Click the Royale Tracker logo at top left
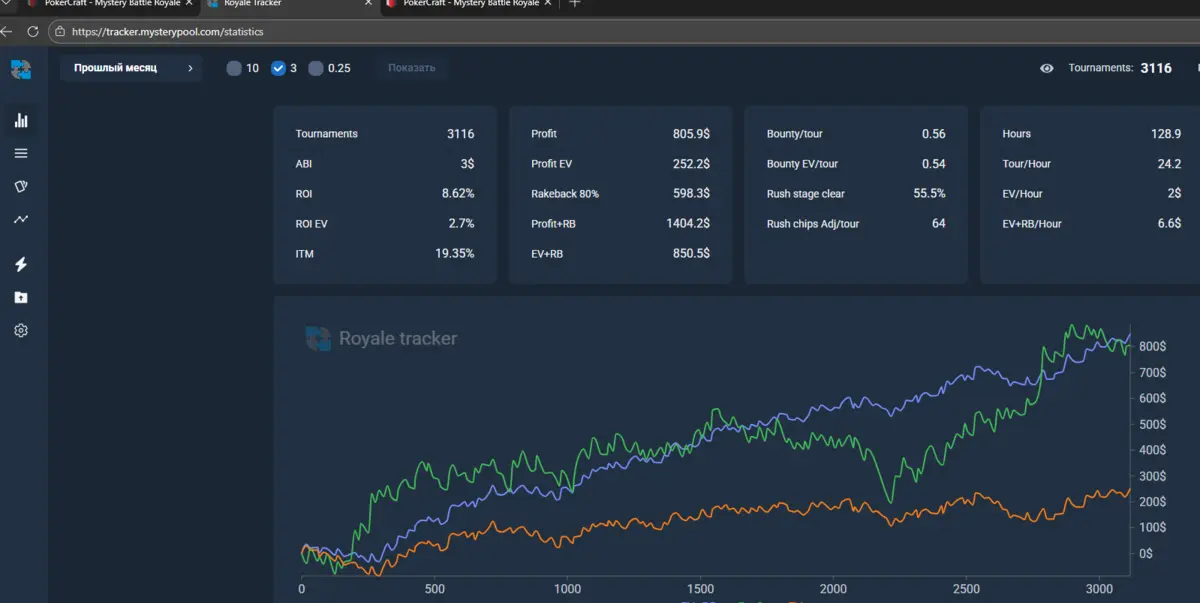Screen dimensions: 1200x603 click(x=21, y=69)
